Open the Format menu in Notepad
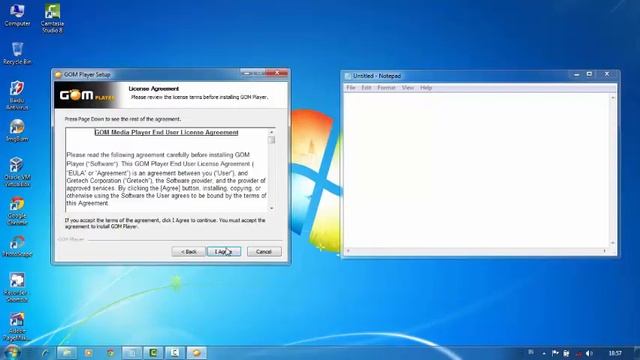This screenshot has width=640, height=360. point(386,88)
